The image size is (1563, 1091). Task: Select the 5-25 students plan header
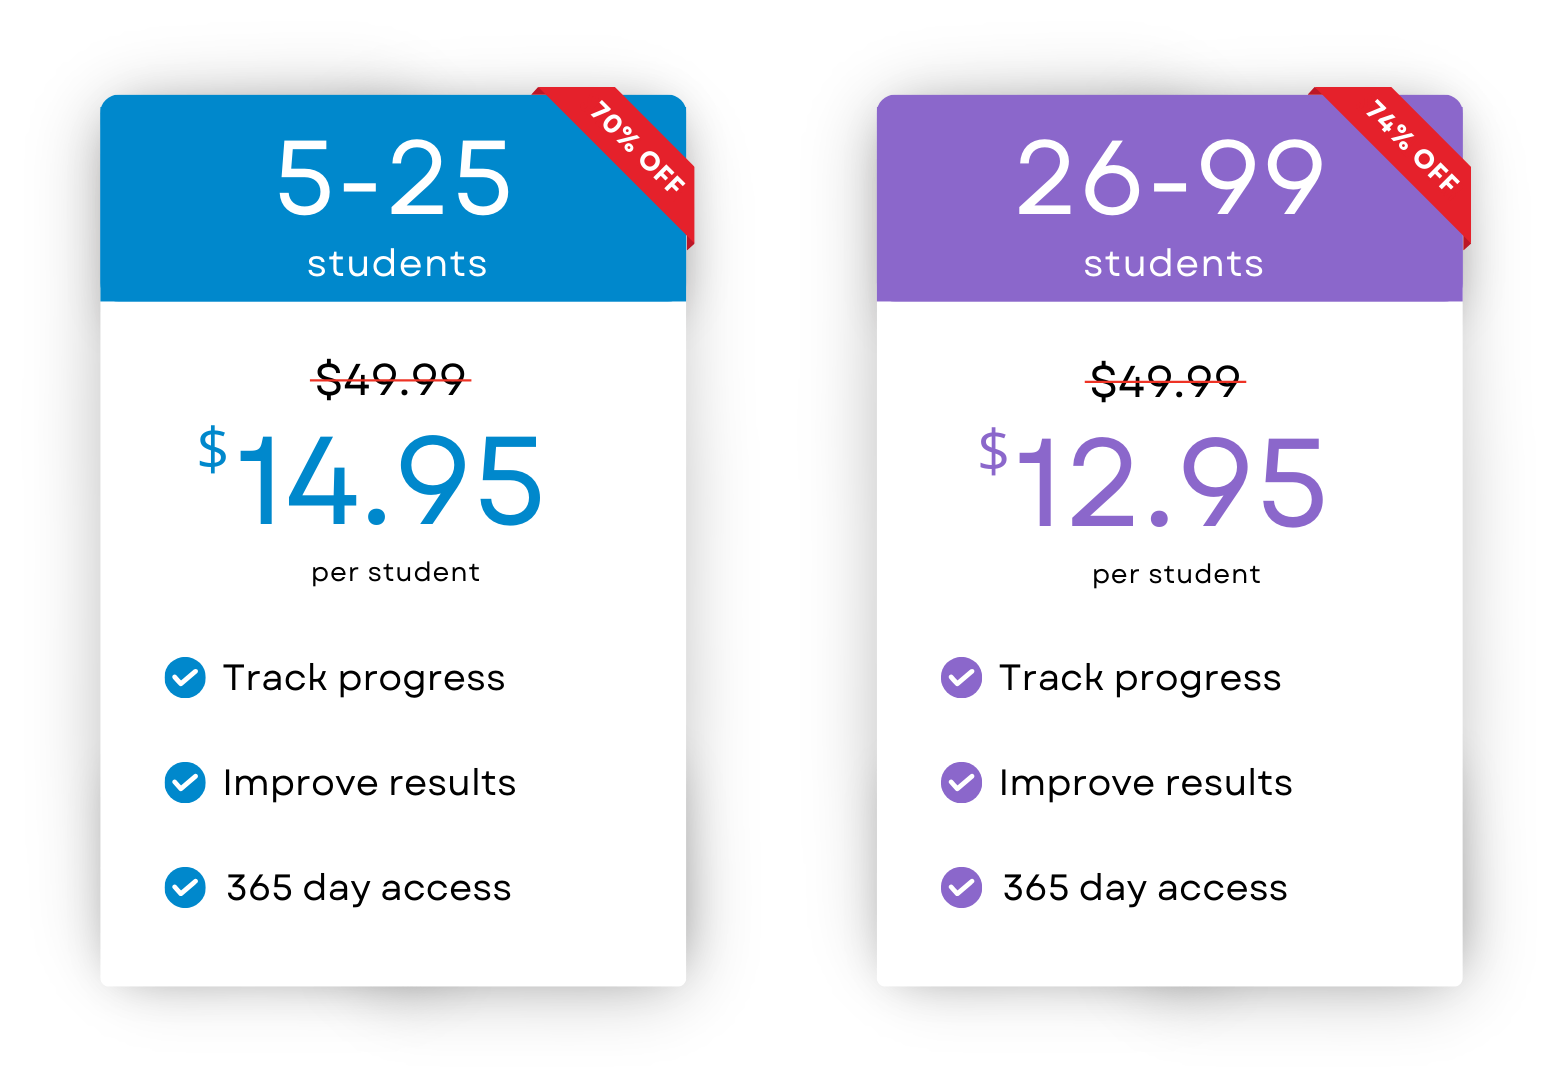click(x=393, y=198)
